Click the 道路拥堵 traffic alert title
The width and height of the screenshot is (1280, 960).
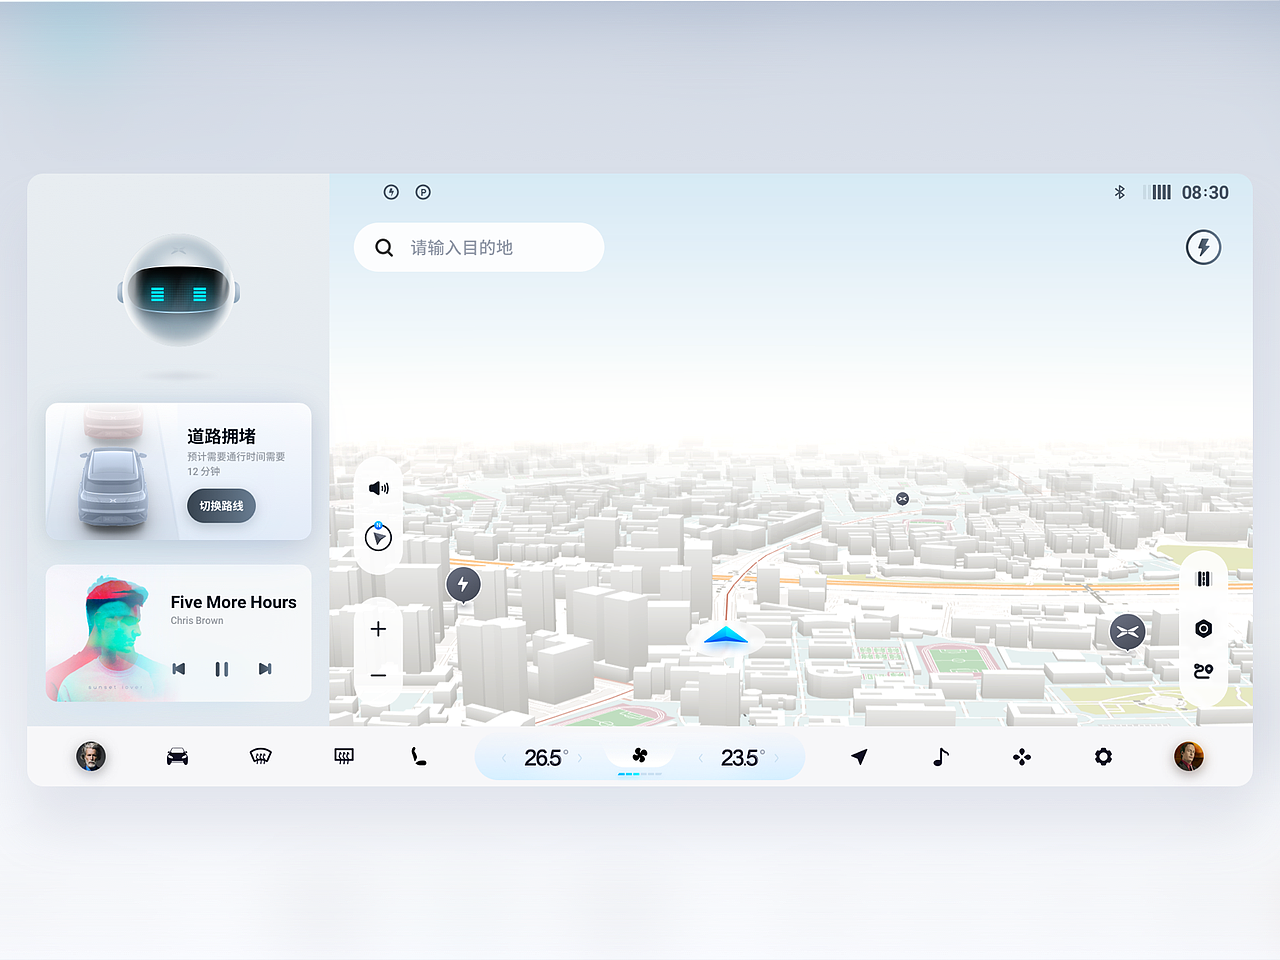click(x=221, y=436)
